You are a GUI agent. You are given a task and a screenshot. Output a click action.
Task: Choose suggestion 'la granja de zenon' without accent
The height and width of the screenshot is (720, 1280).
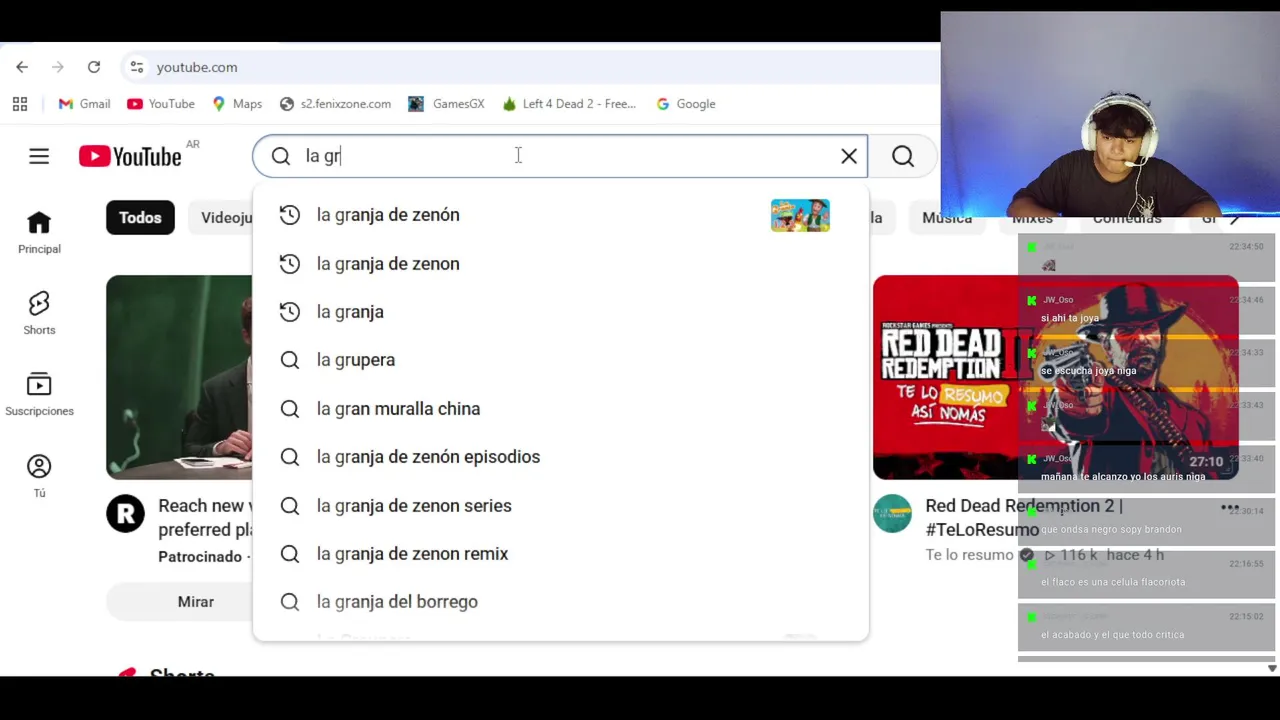[560, 264]
